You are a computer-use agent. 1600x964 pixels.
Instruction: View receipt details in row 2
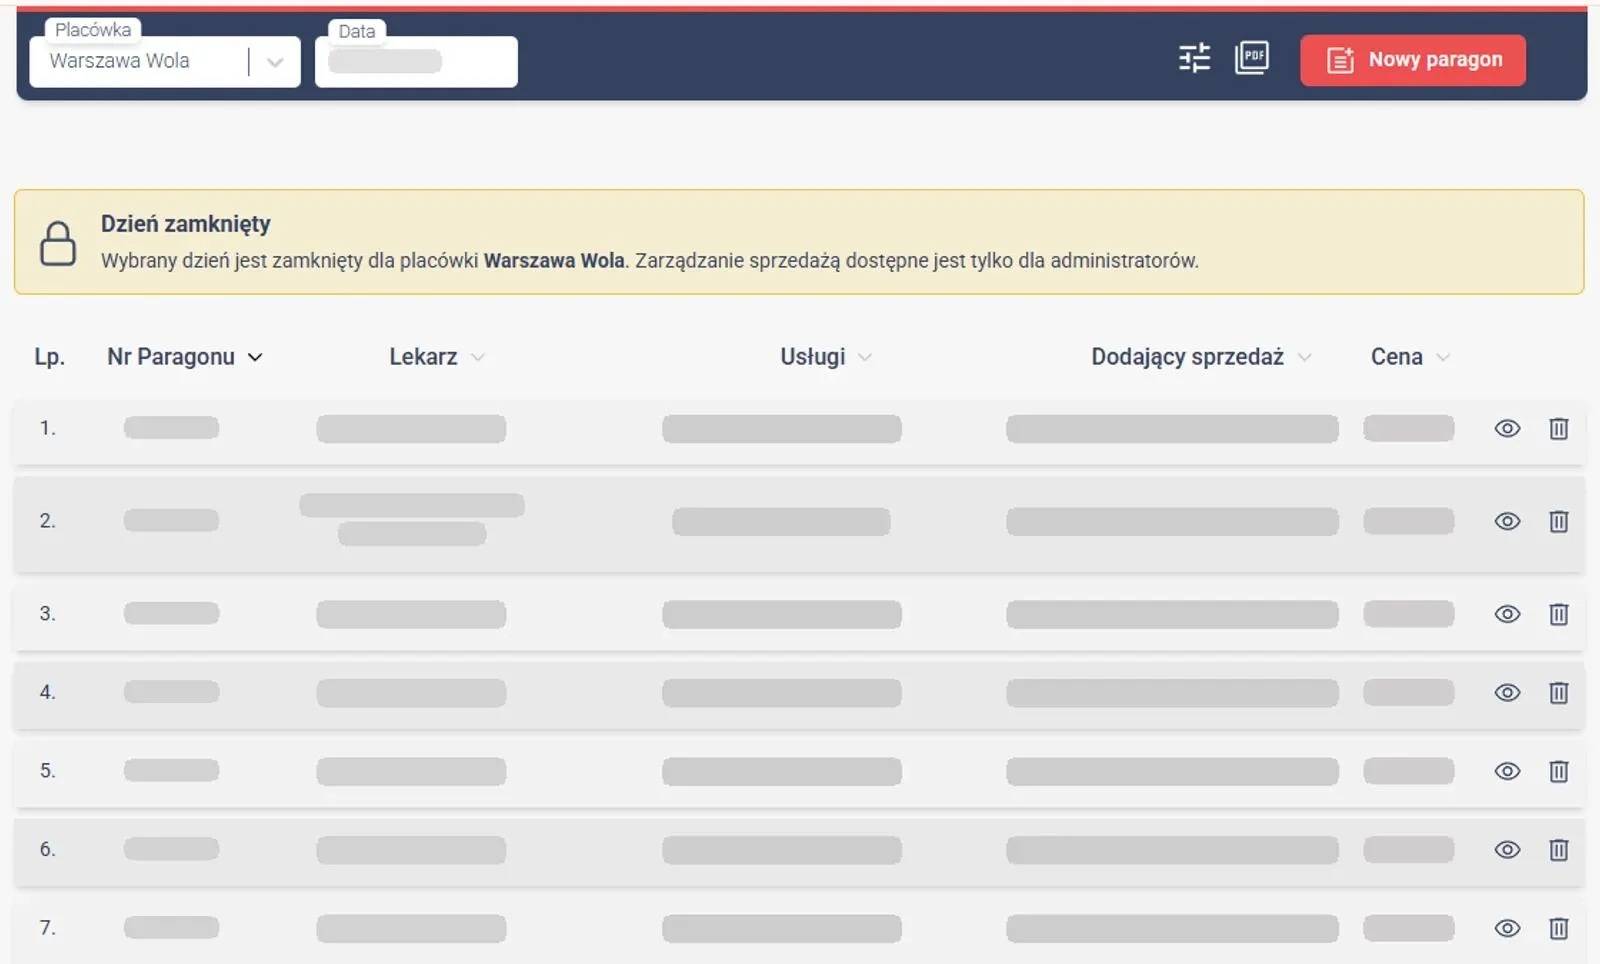[x=1507, y=521]
